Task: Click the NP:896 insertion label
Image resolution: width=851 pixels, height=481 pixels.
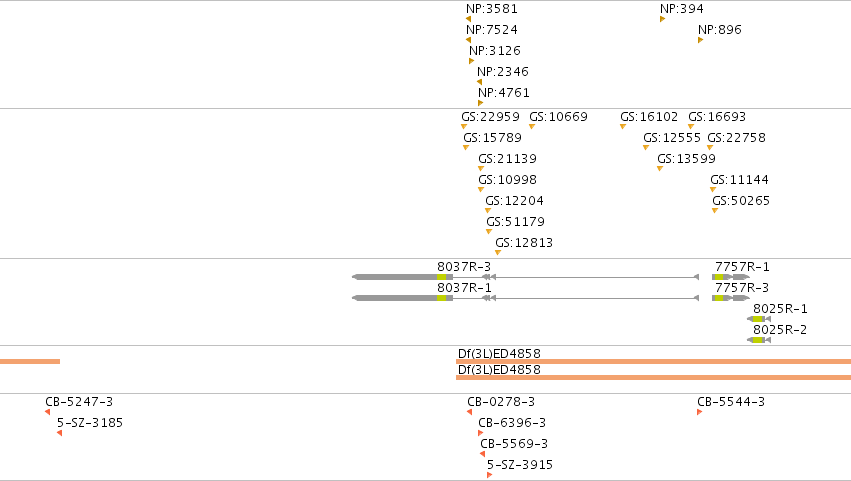Action: pos(720,30)
